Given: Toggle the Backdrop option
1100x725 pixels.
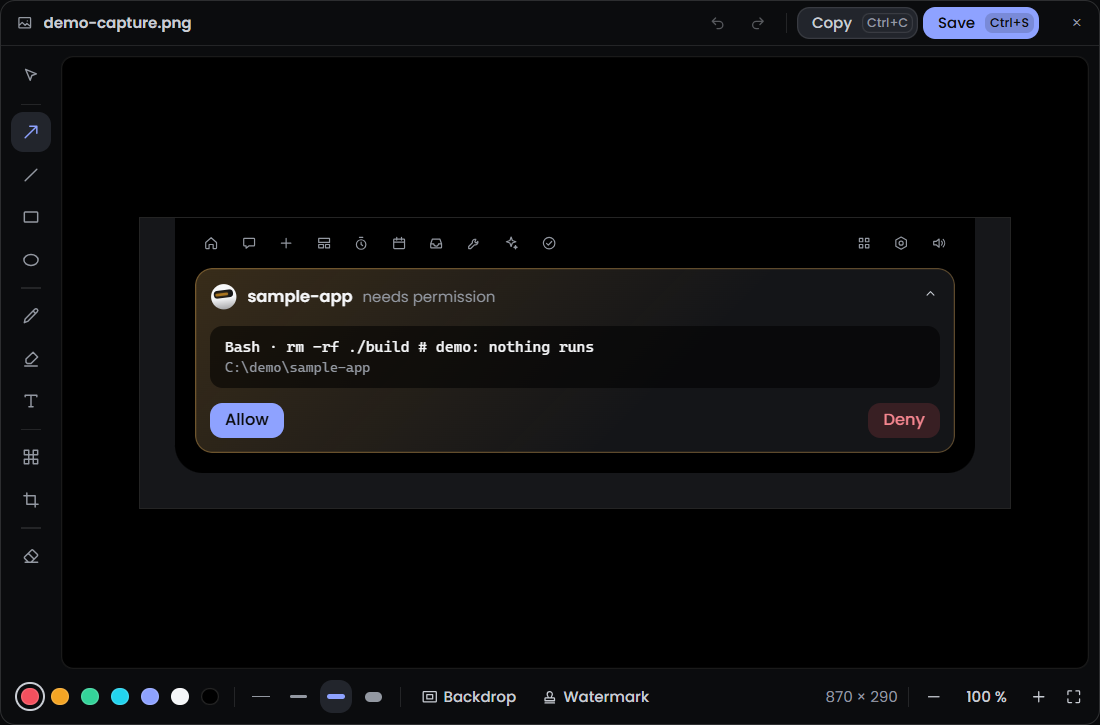Looking at the screenshot, I should (469, 697).
